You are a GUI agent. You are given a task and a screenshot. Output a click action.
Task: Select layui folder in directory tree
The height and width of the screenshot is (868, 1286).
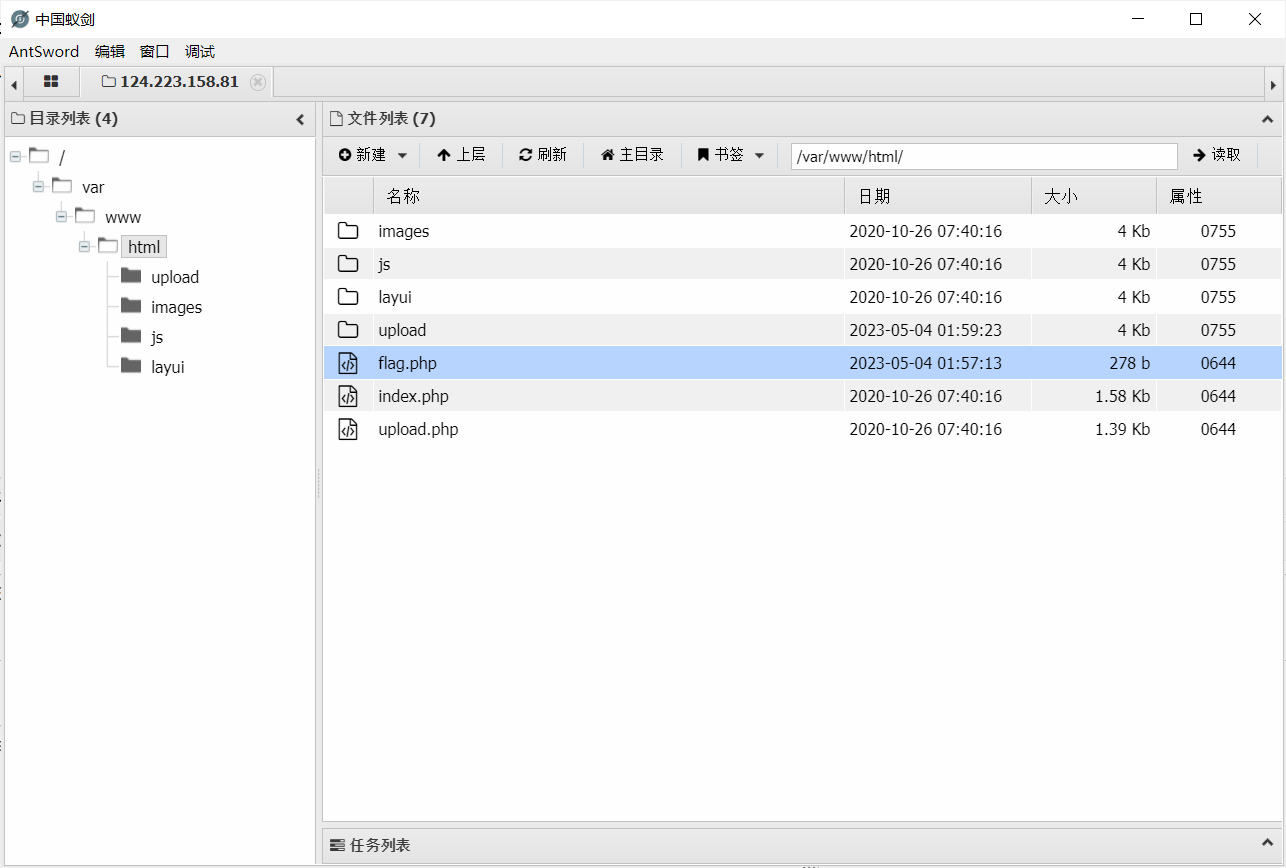click(168, 367)
